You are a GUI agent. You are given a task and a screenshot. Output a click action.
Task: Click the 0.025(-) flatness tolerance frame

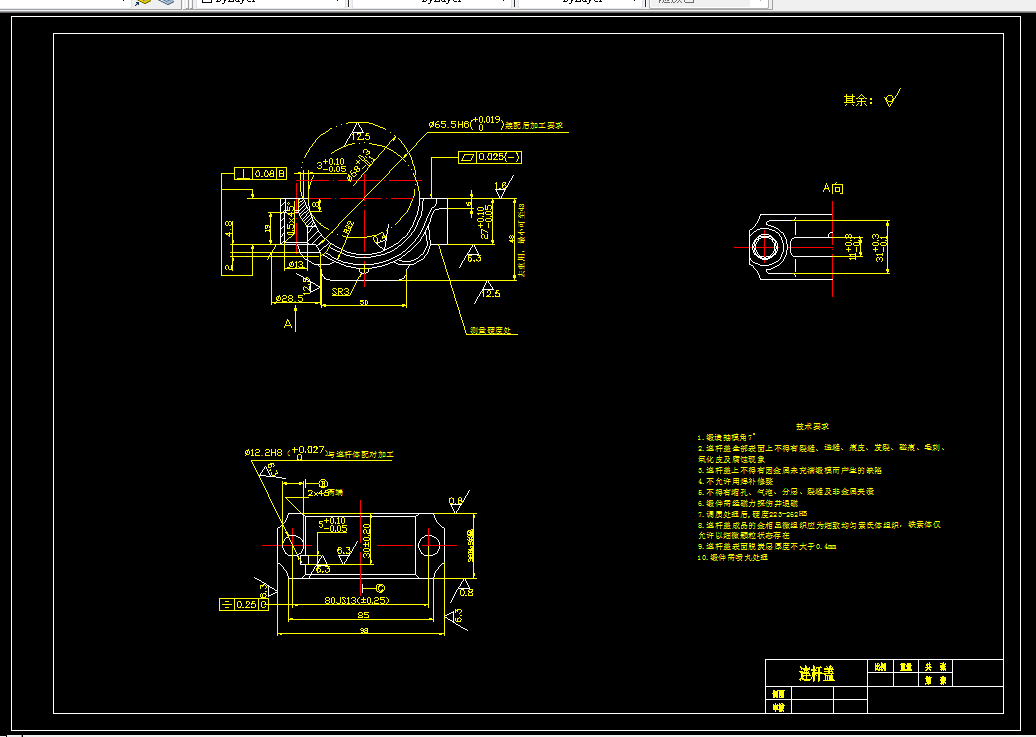pyautogui.click(x=490, y=157)
